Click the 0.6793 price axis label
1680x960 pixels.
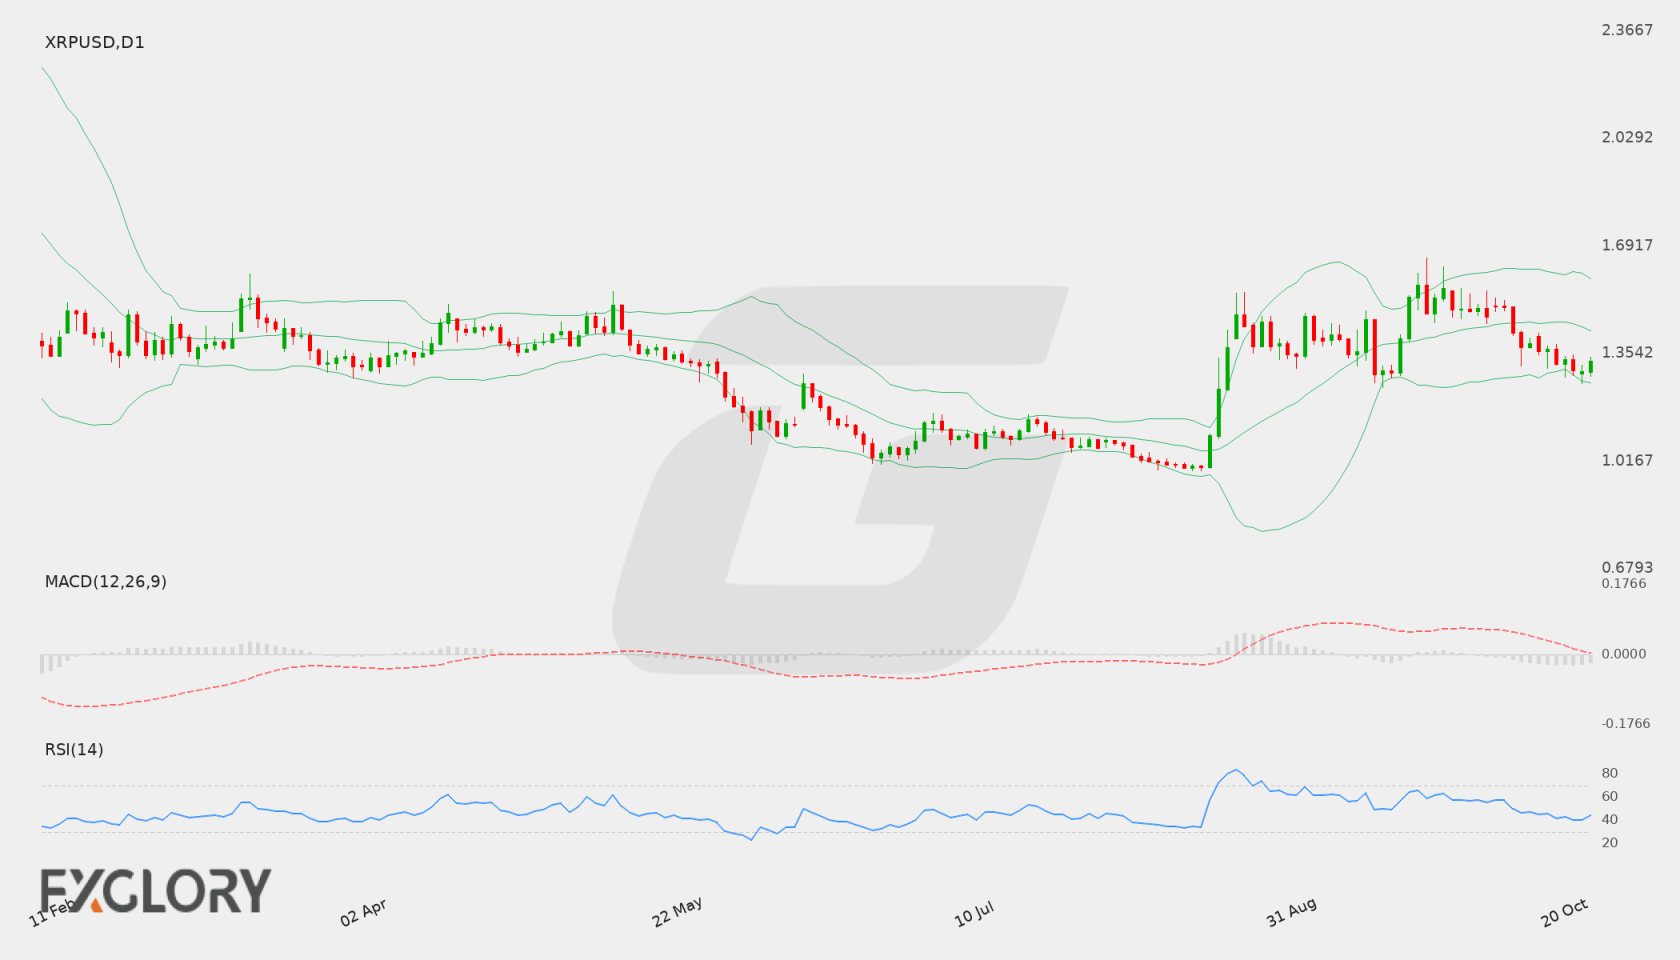click(x=1627, y=567)
